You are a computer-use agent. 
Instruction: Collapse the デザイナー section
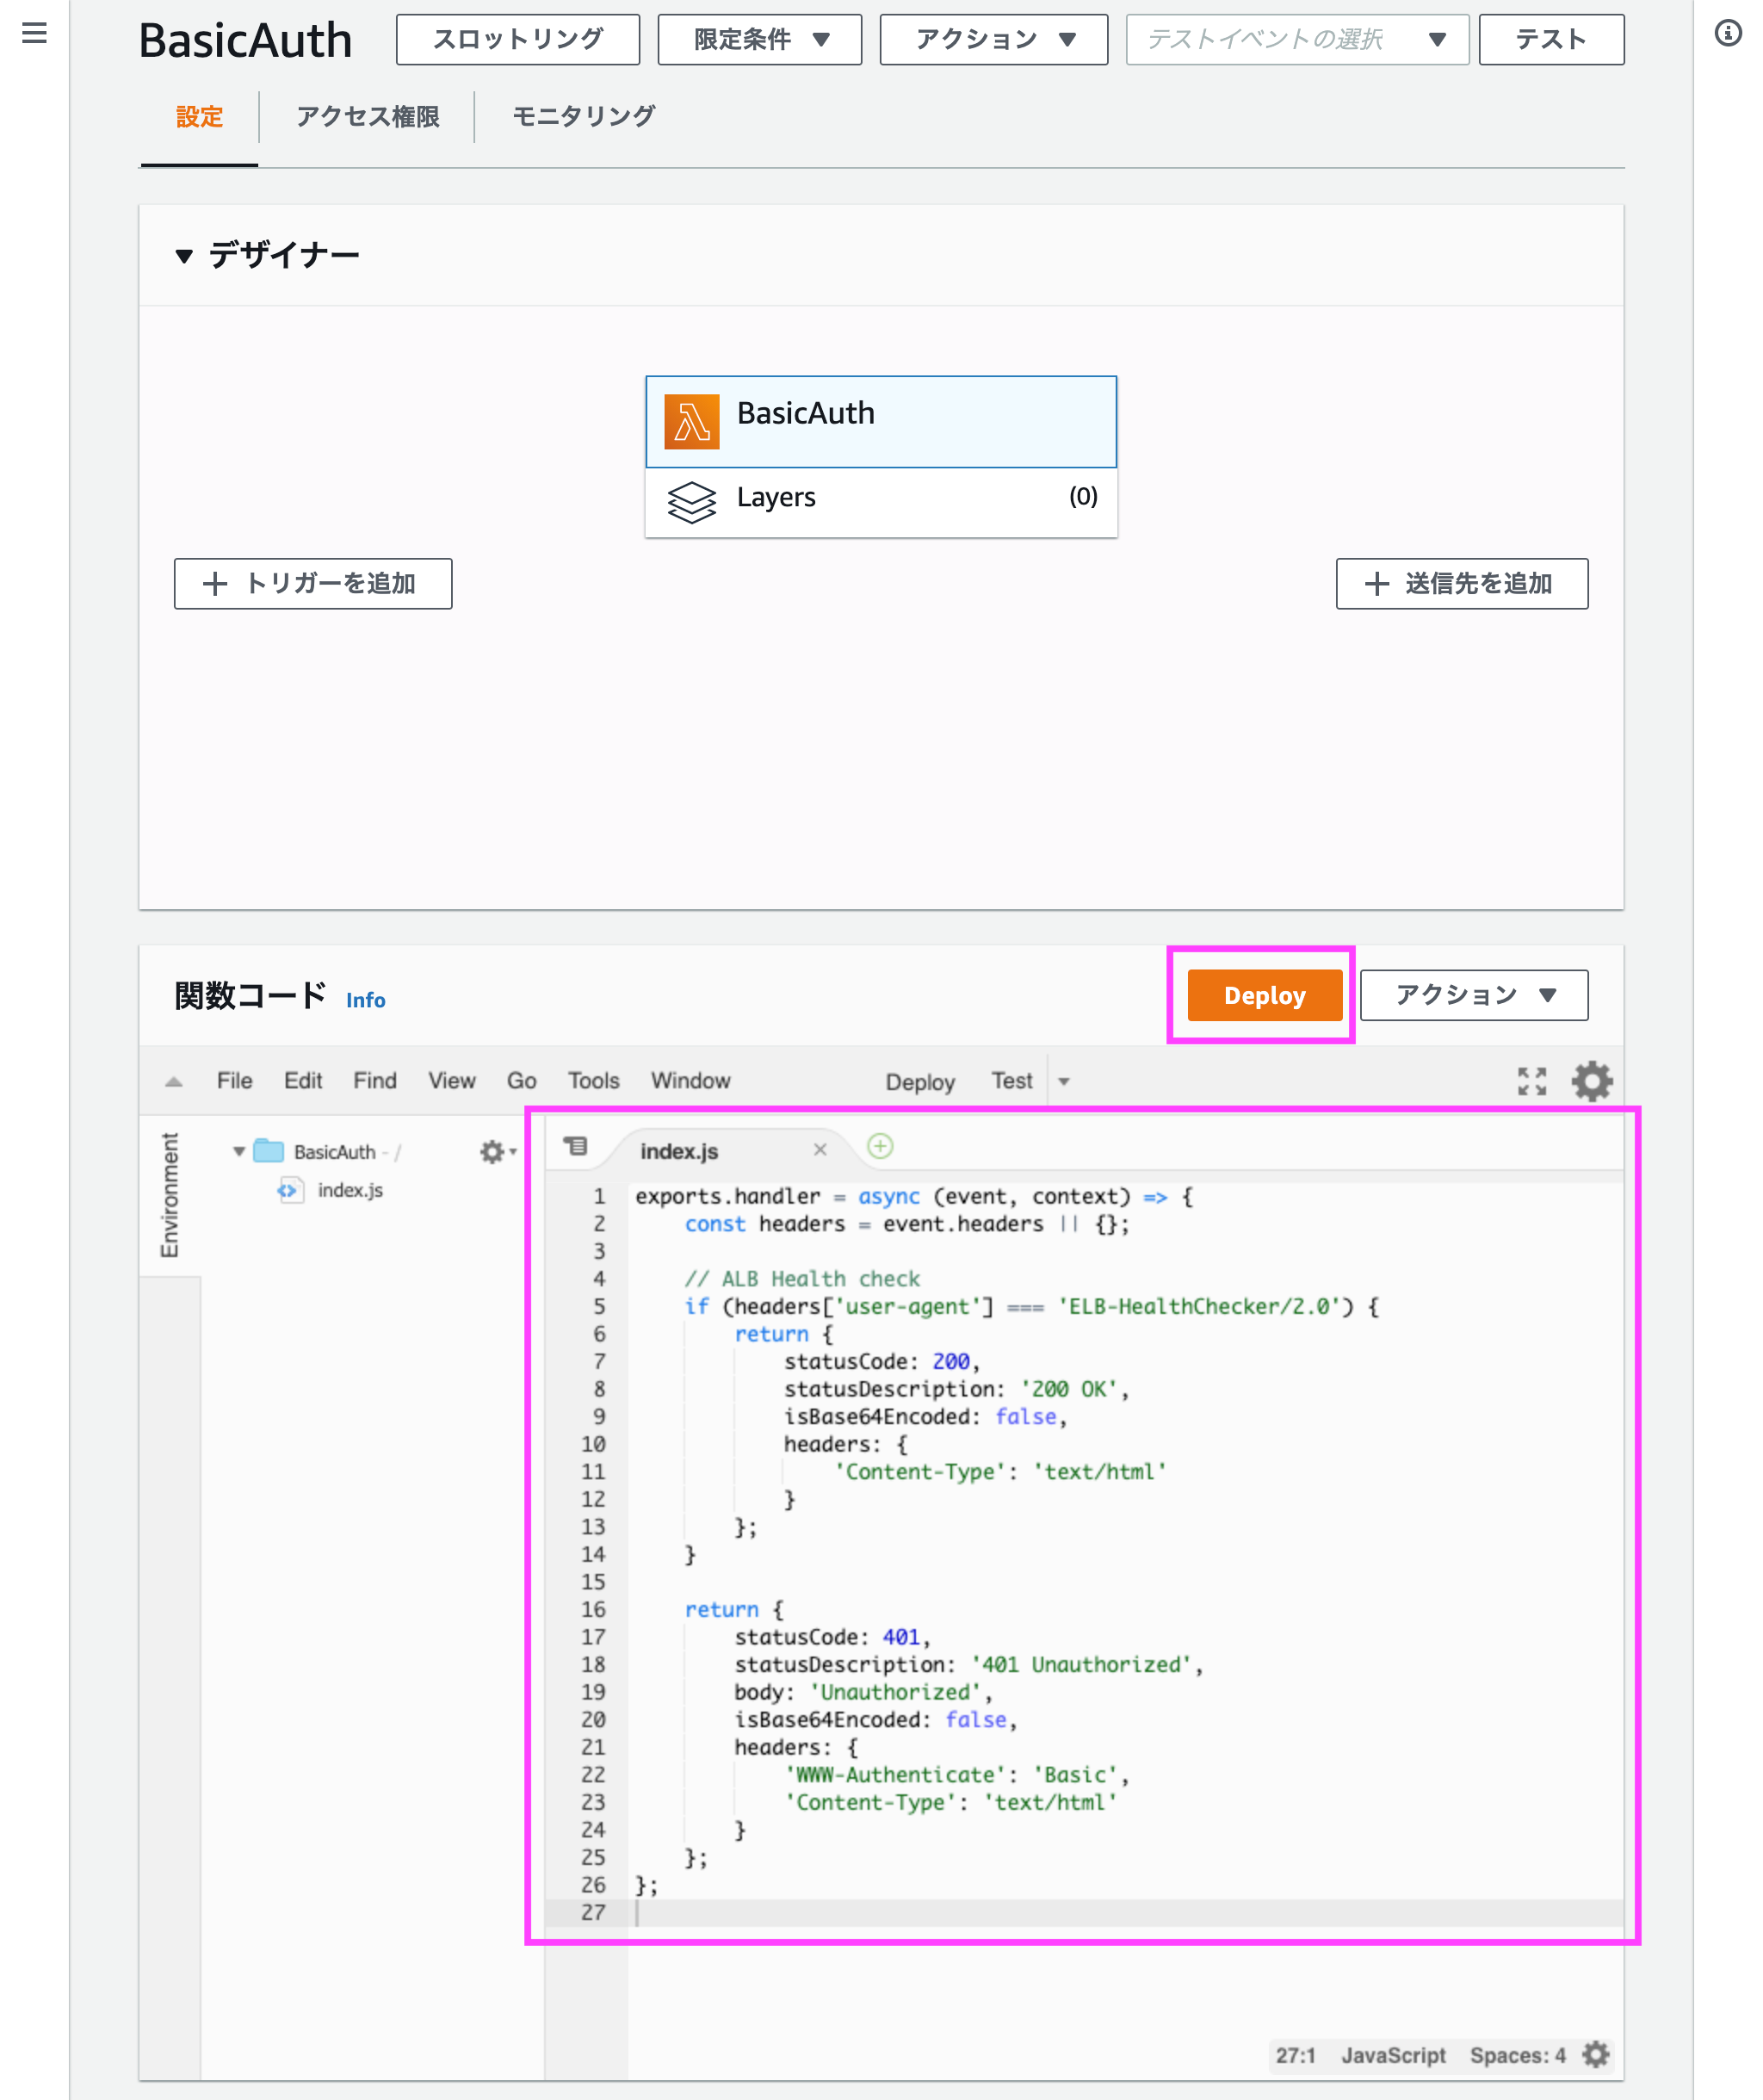[183, 255]
